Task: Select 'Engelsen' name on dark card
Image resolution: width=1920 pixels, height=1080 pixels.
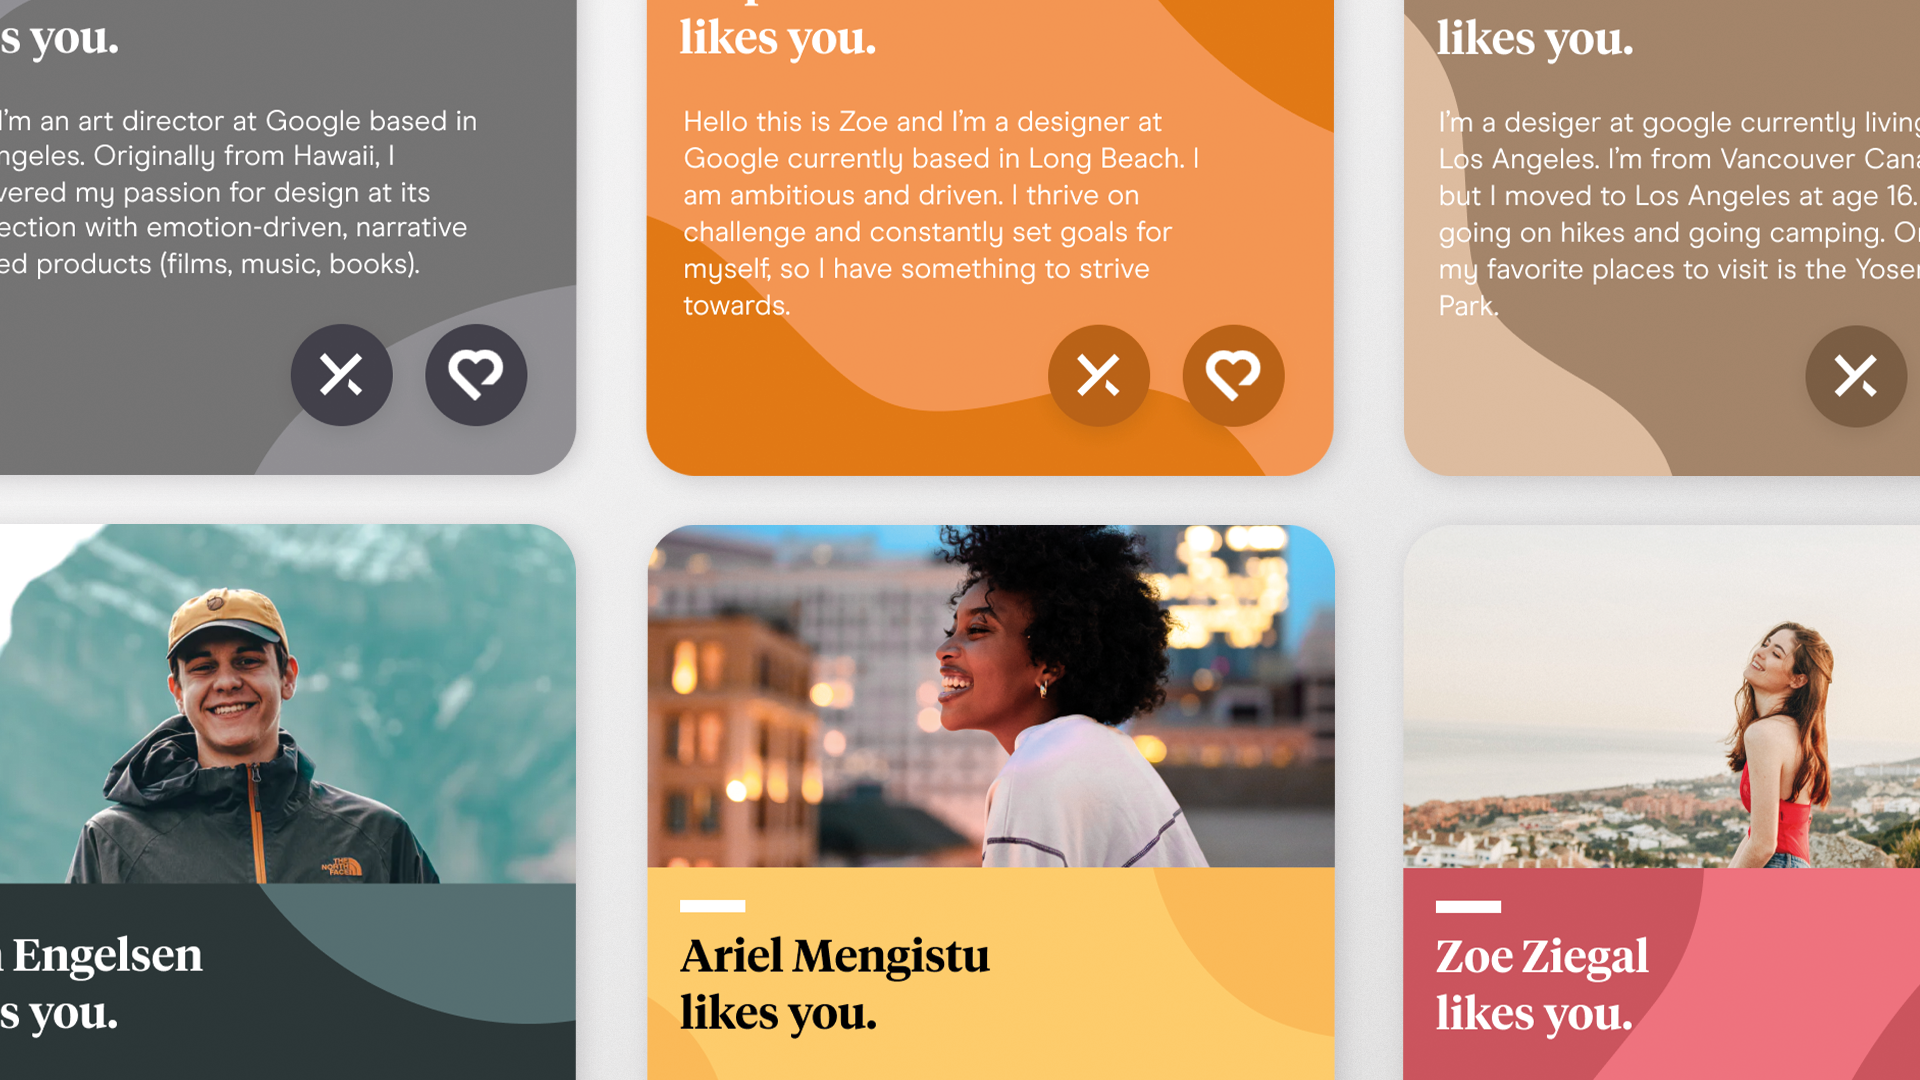Action: coord(108,955)
